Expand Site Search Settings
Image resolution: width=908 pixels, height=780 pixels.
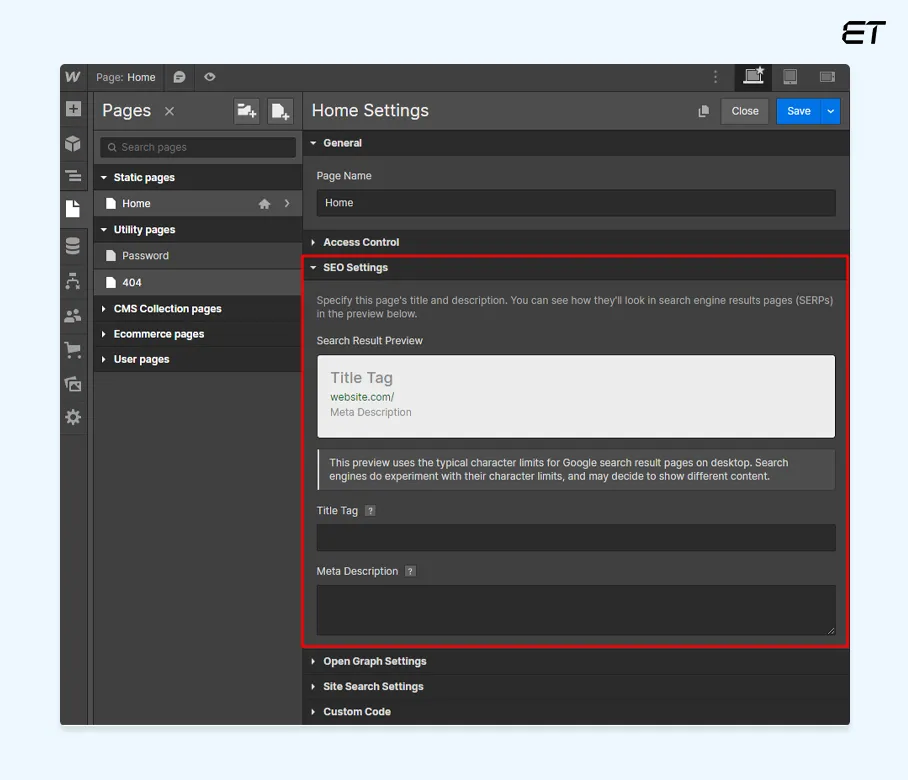pyautogui.click(x=576, y=686)
